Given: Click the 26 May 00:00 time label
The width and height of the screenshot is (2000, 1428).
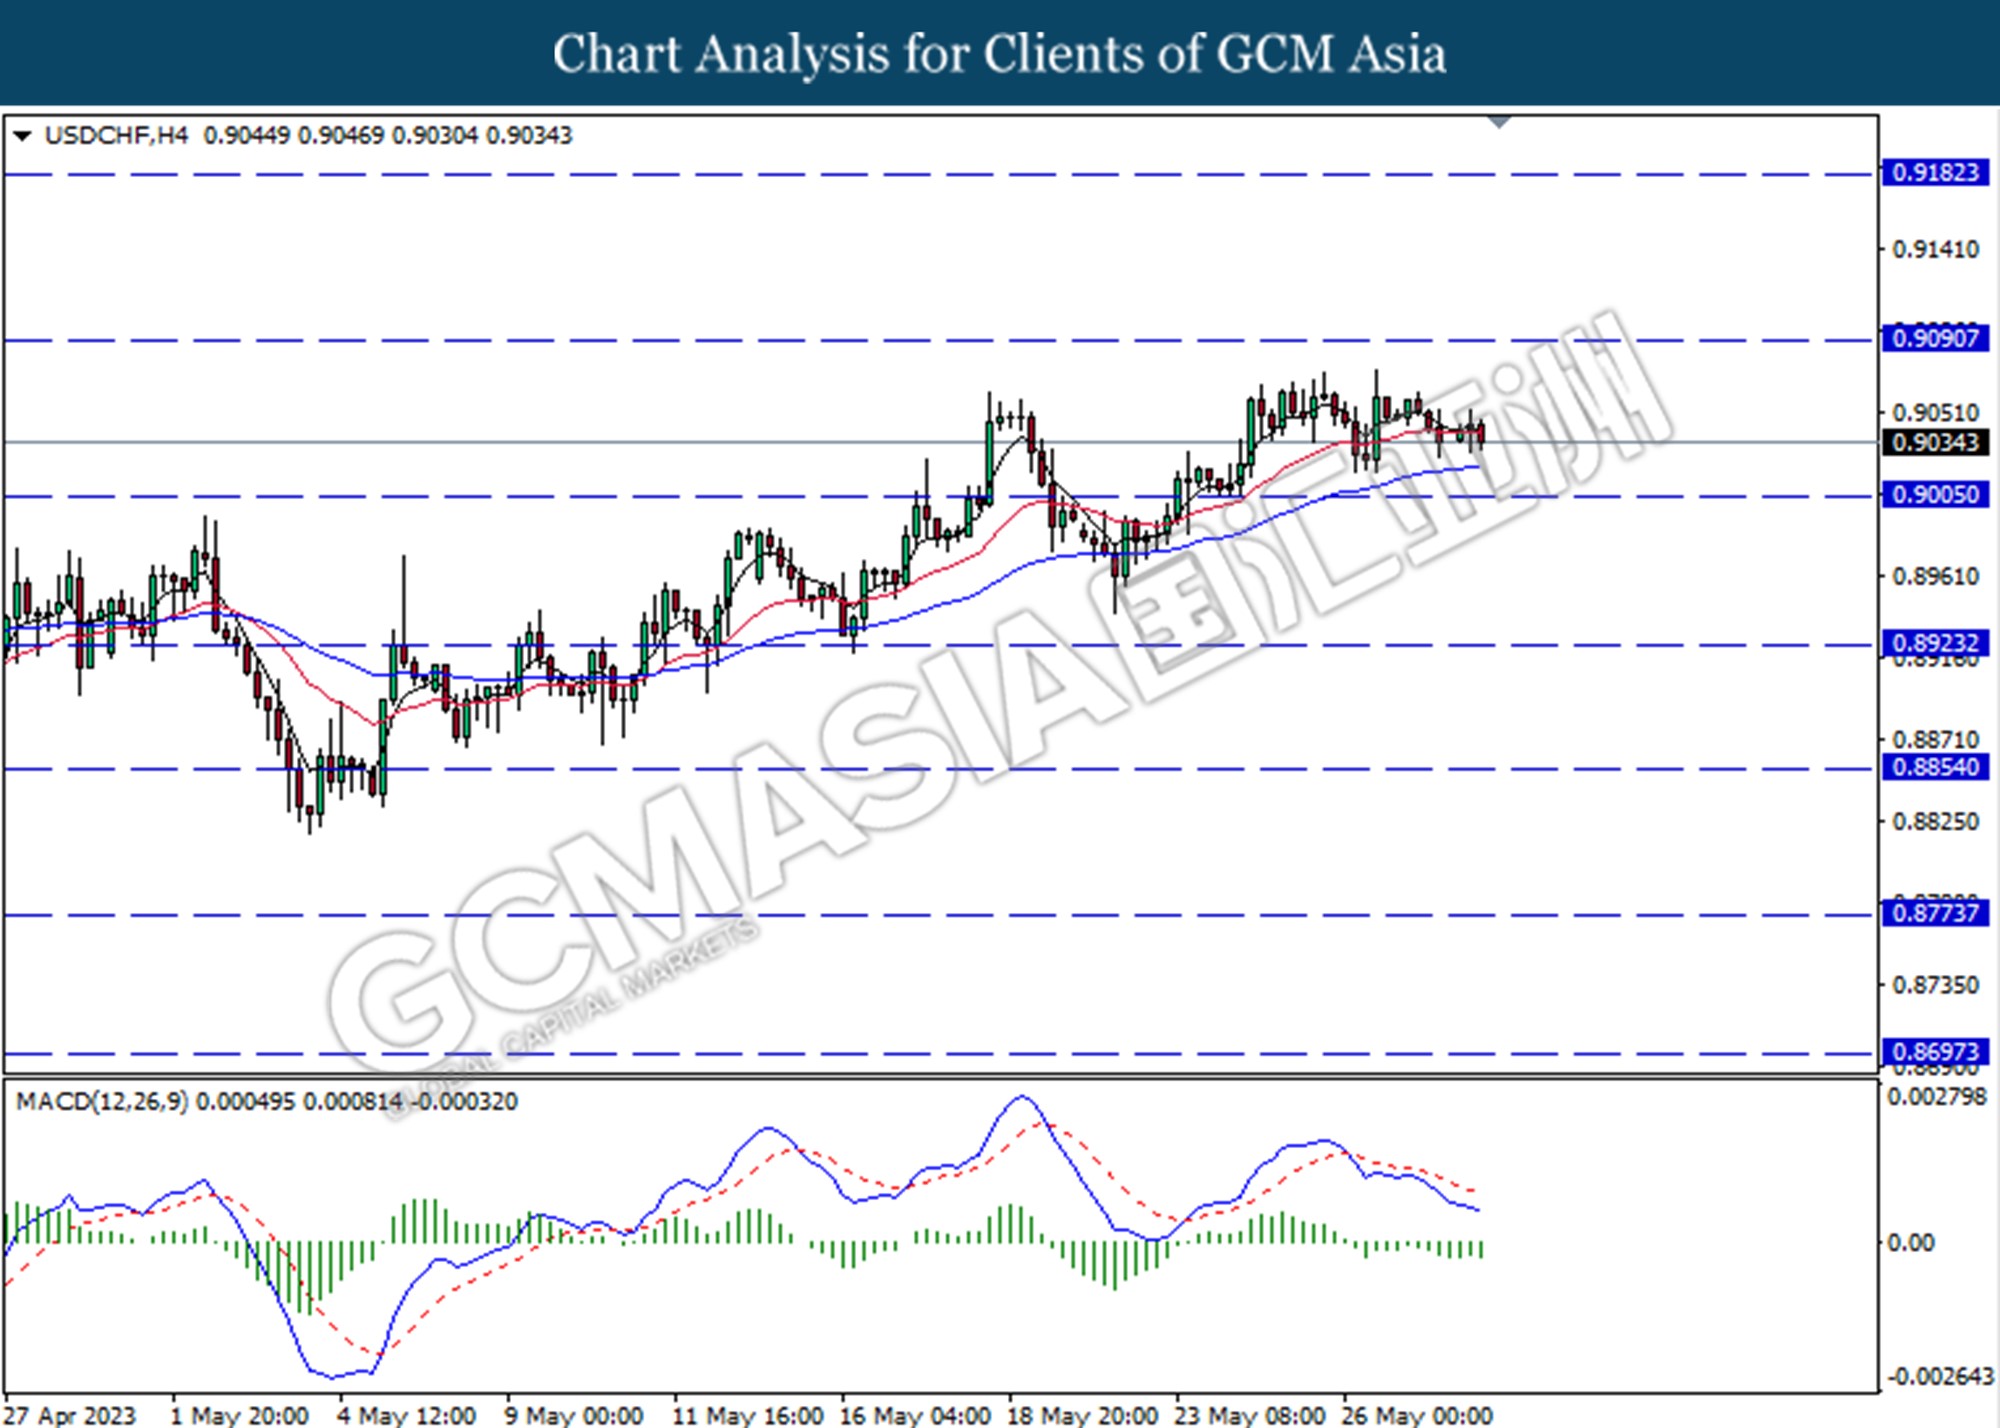Looking at the screenshot, I should pyautogui.click(x=1416, y=1415).
